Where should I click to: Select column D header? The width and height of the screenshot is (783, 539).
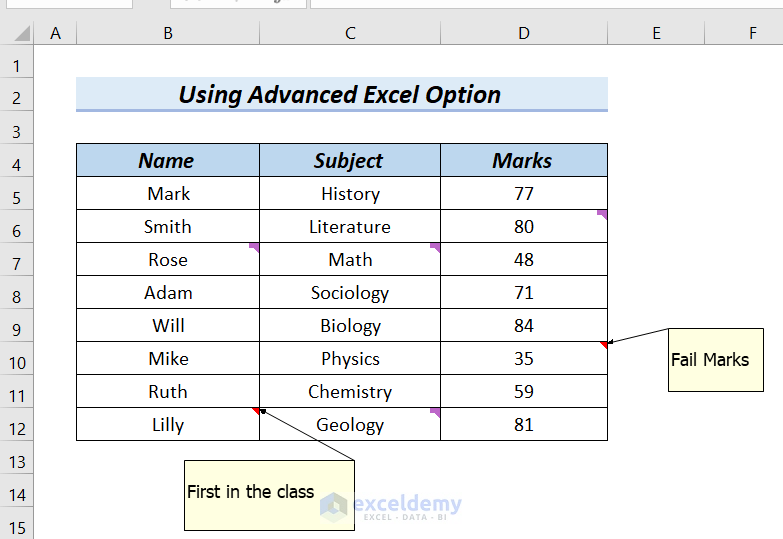coord(524,34)
